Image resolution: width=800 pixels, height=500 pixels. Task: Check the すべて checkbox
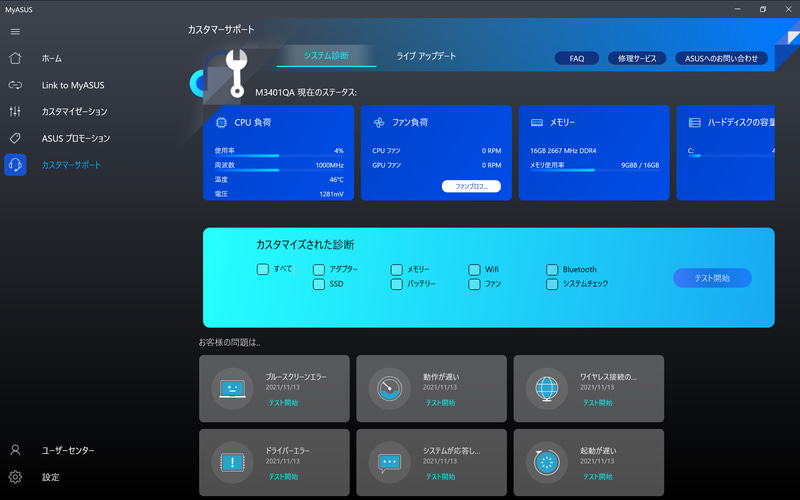click(262, 269)
